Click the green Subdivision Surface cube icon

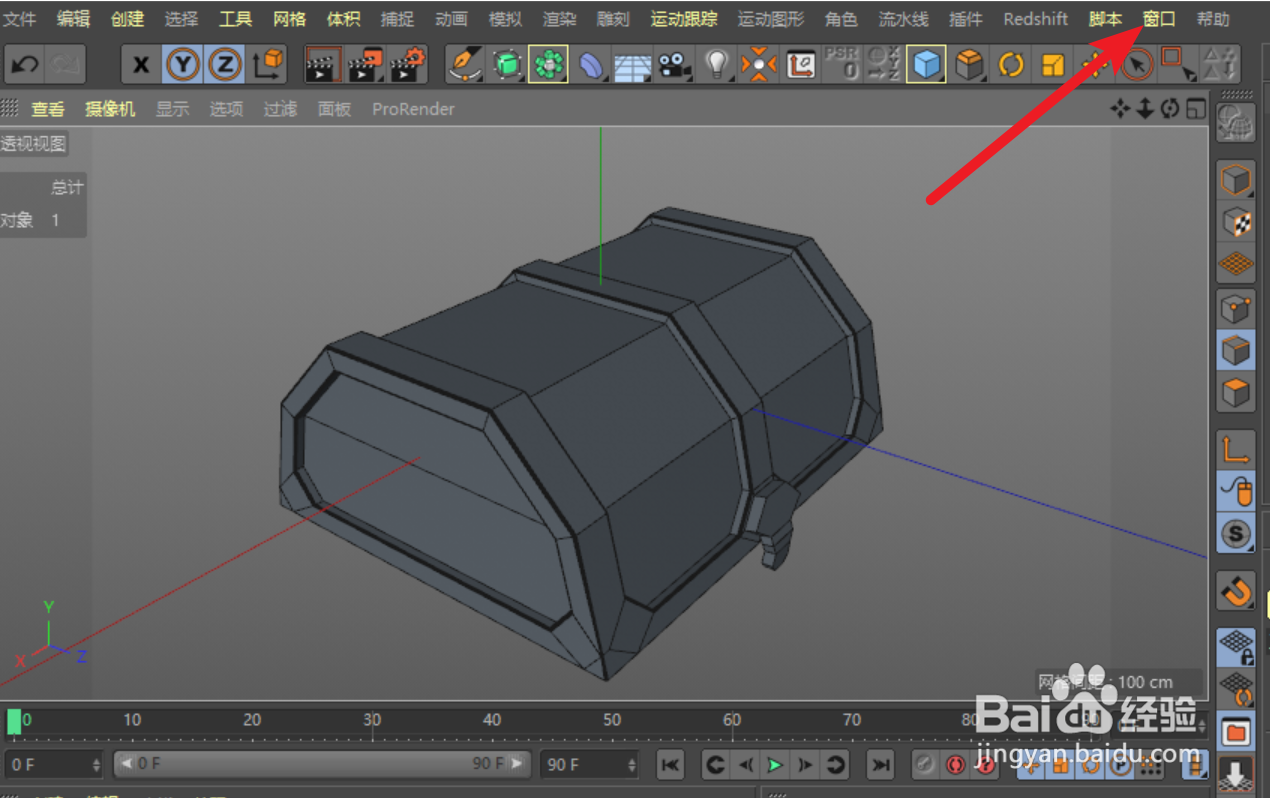click(x=508, y=65)
